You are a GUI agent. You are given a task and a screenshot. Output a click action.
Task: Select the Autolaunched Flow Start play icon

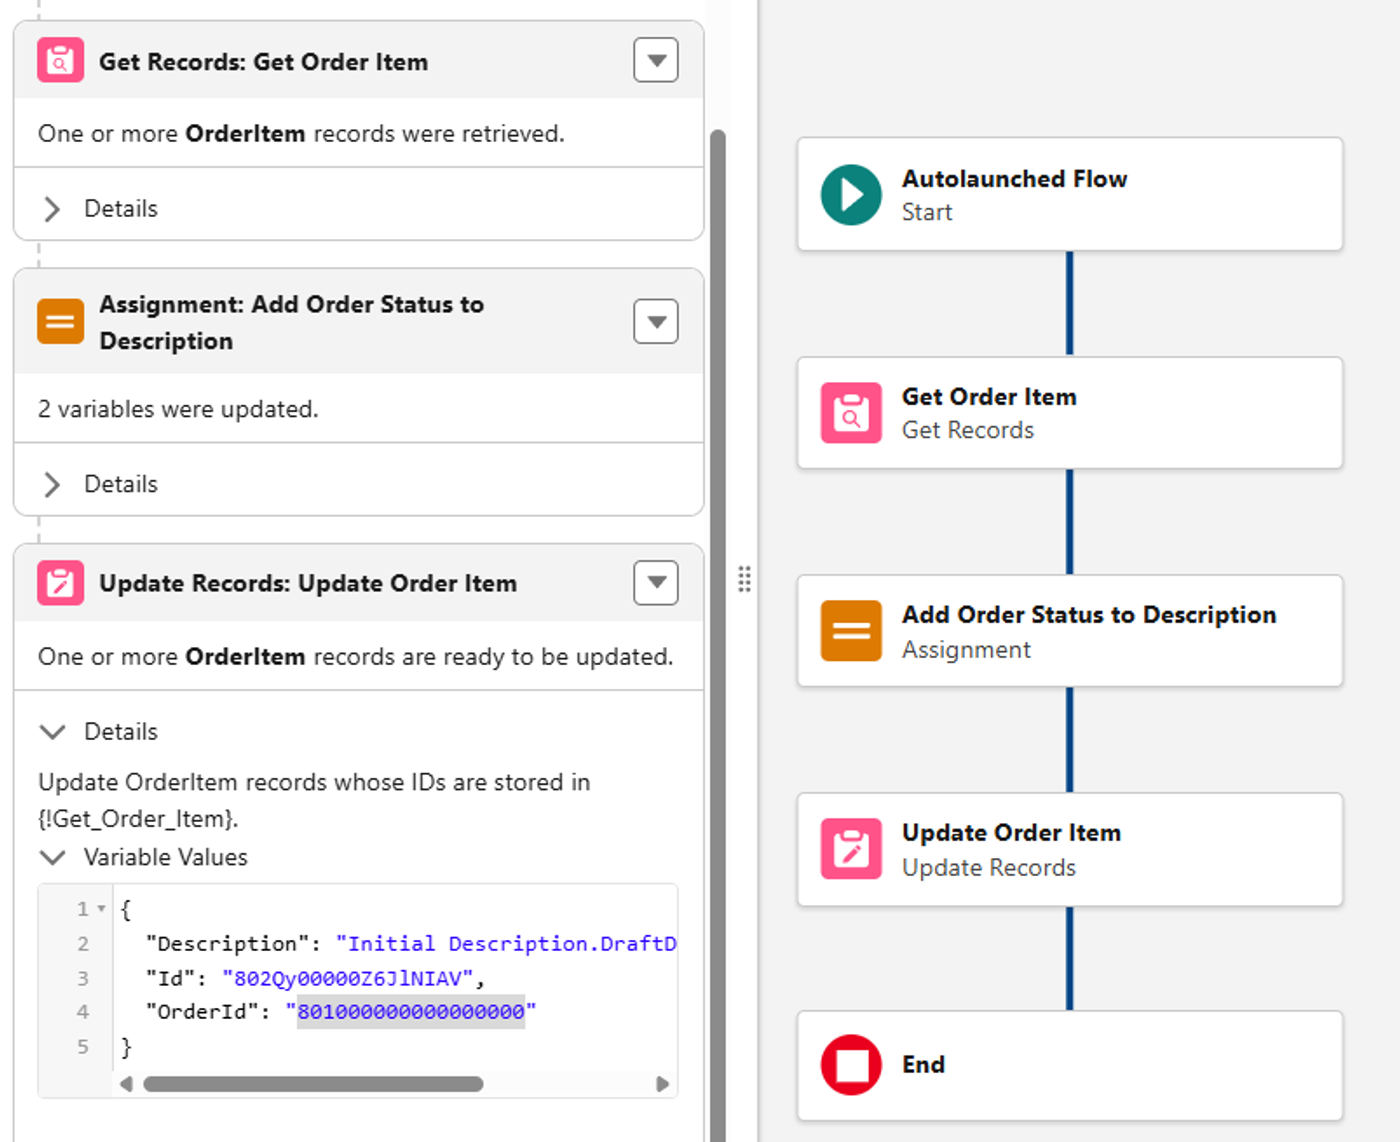tap(851, 195)
